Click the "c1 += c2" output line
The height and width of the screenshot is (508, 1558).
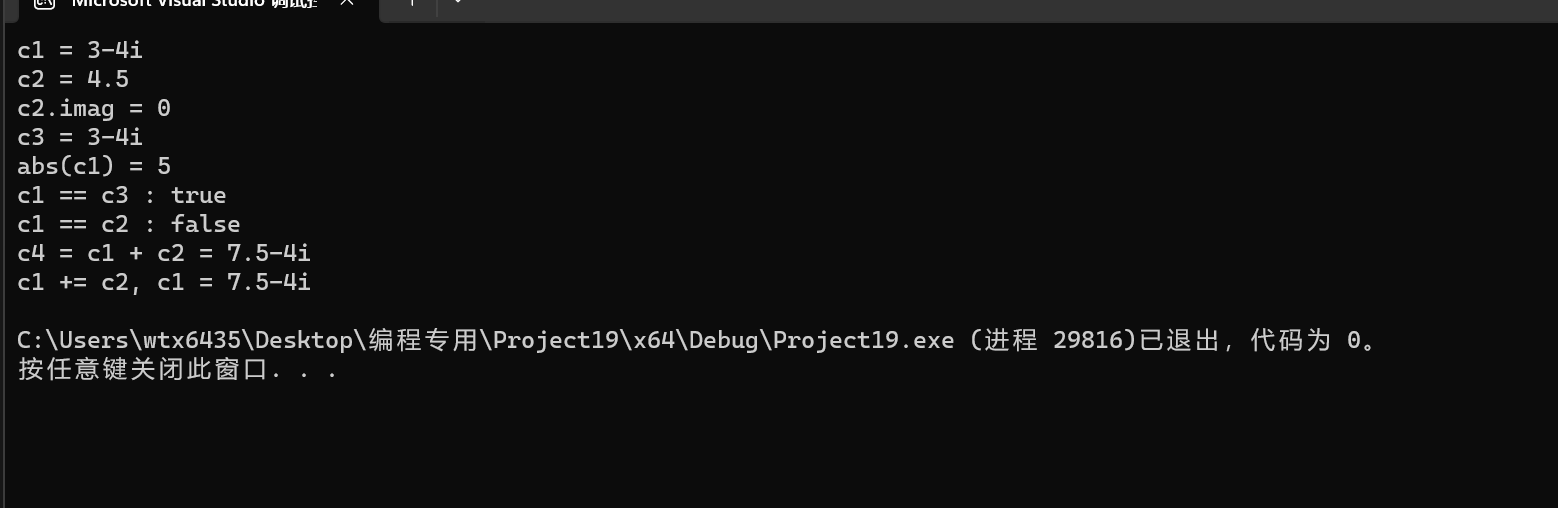point(164,282)
